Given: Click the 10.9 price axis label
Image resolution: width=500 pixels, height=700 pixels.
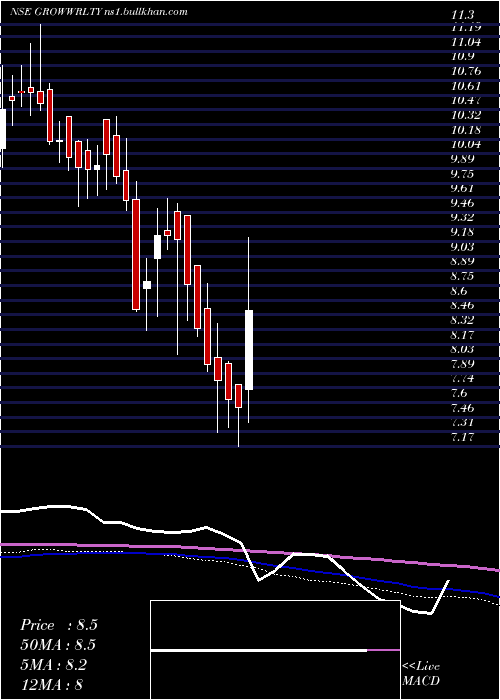Looking at the screenshot, I should pyautogui.click(x=462, y=57).
